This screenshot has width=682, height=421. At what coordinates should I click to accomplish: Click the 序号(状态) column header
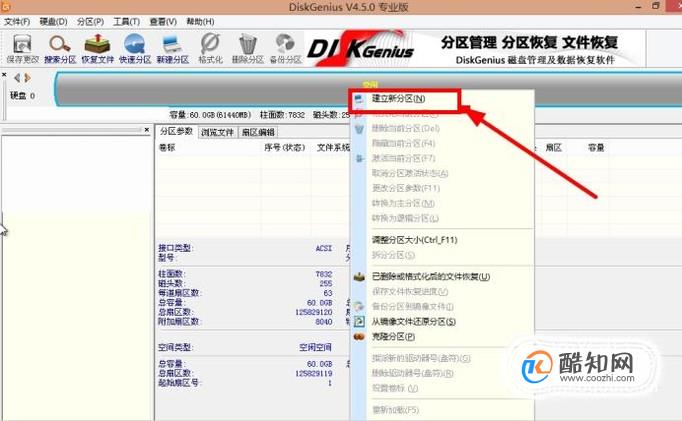pyautogui.click(x=284, y=148)
